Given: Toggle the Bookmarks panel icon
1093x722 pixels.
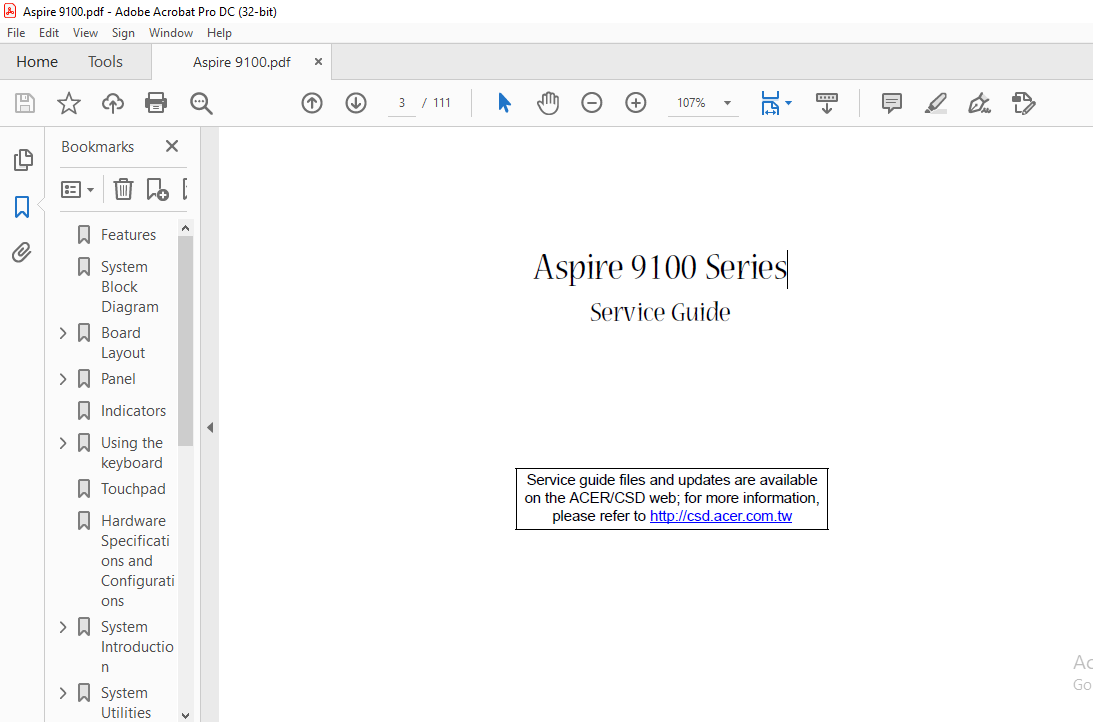Looking at the screenshot, I should tap(22, 207).
